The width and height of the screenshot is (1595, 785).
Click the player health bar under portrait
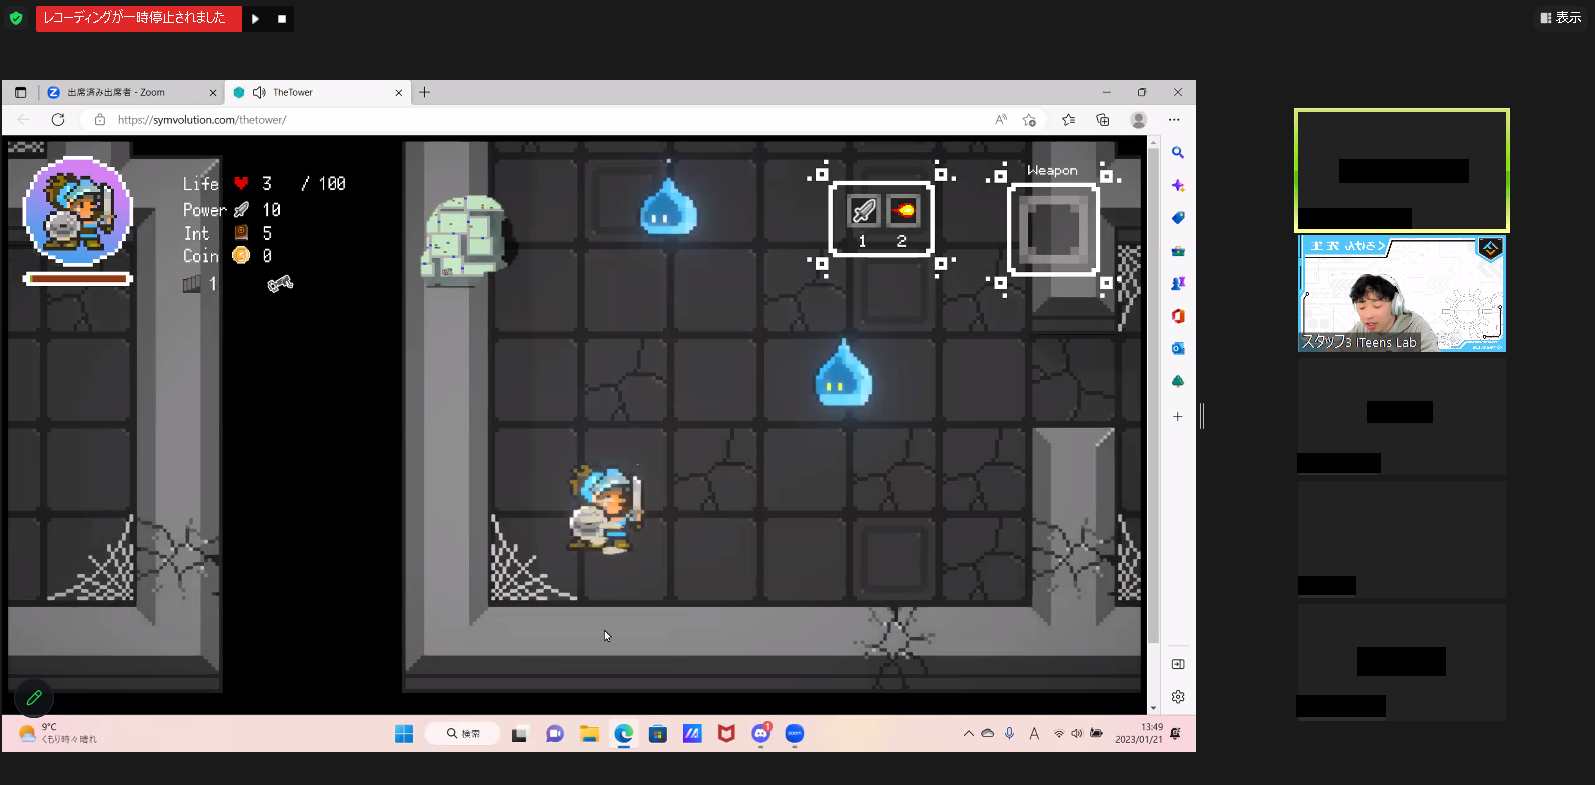78,279
